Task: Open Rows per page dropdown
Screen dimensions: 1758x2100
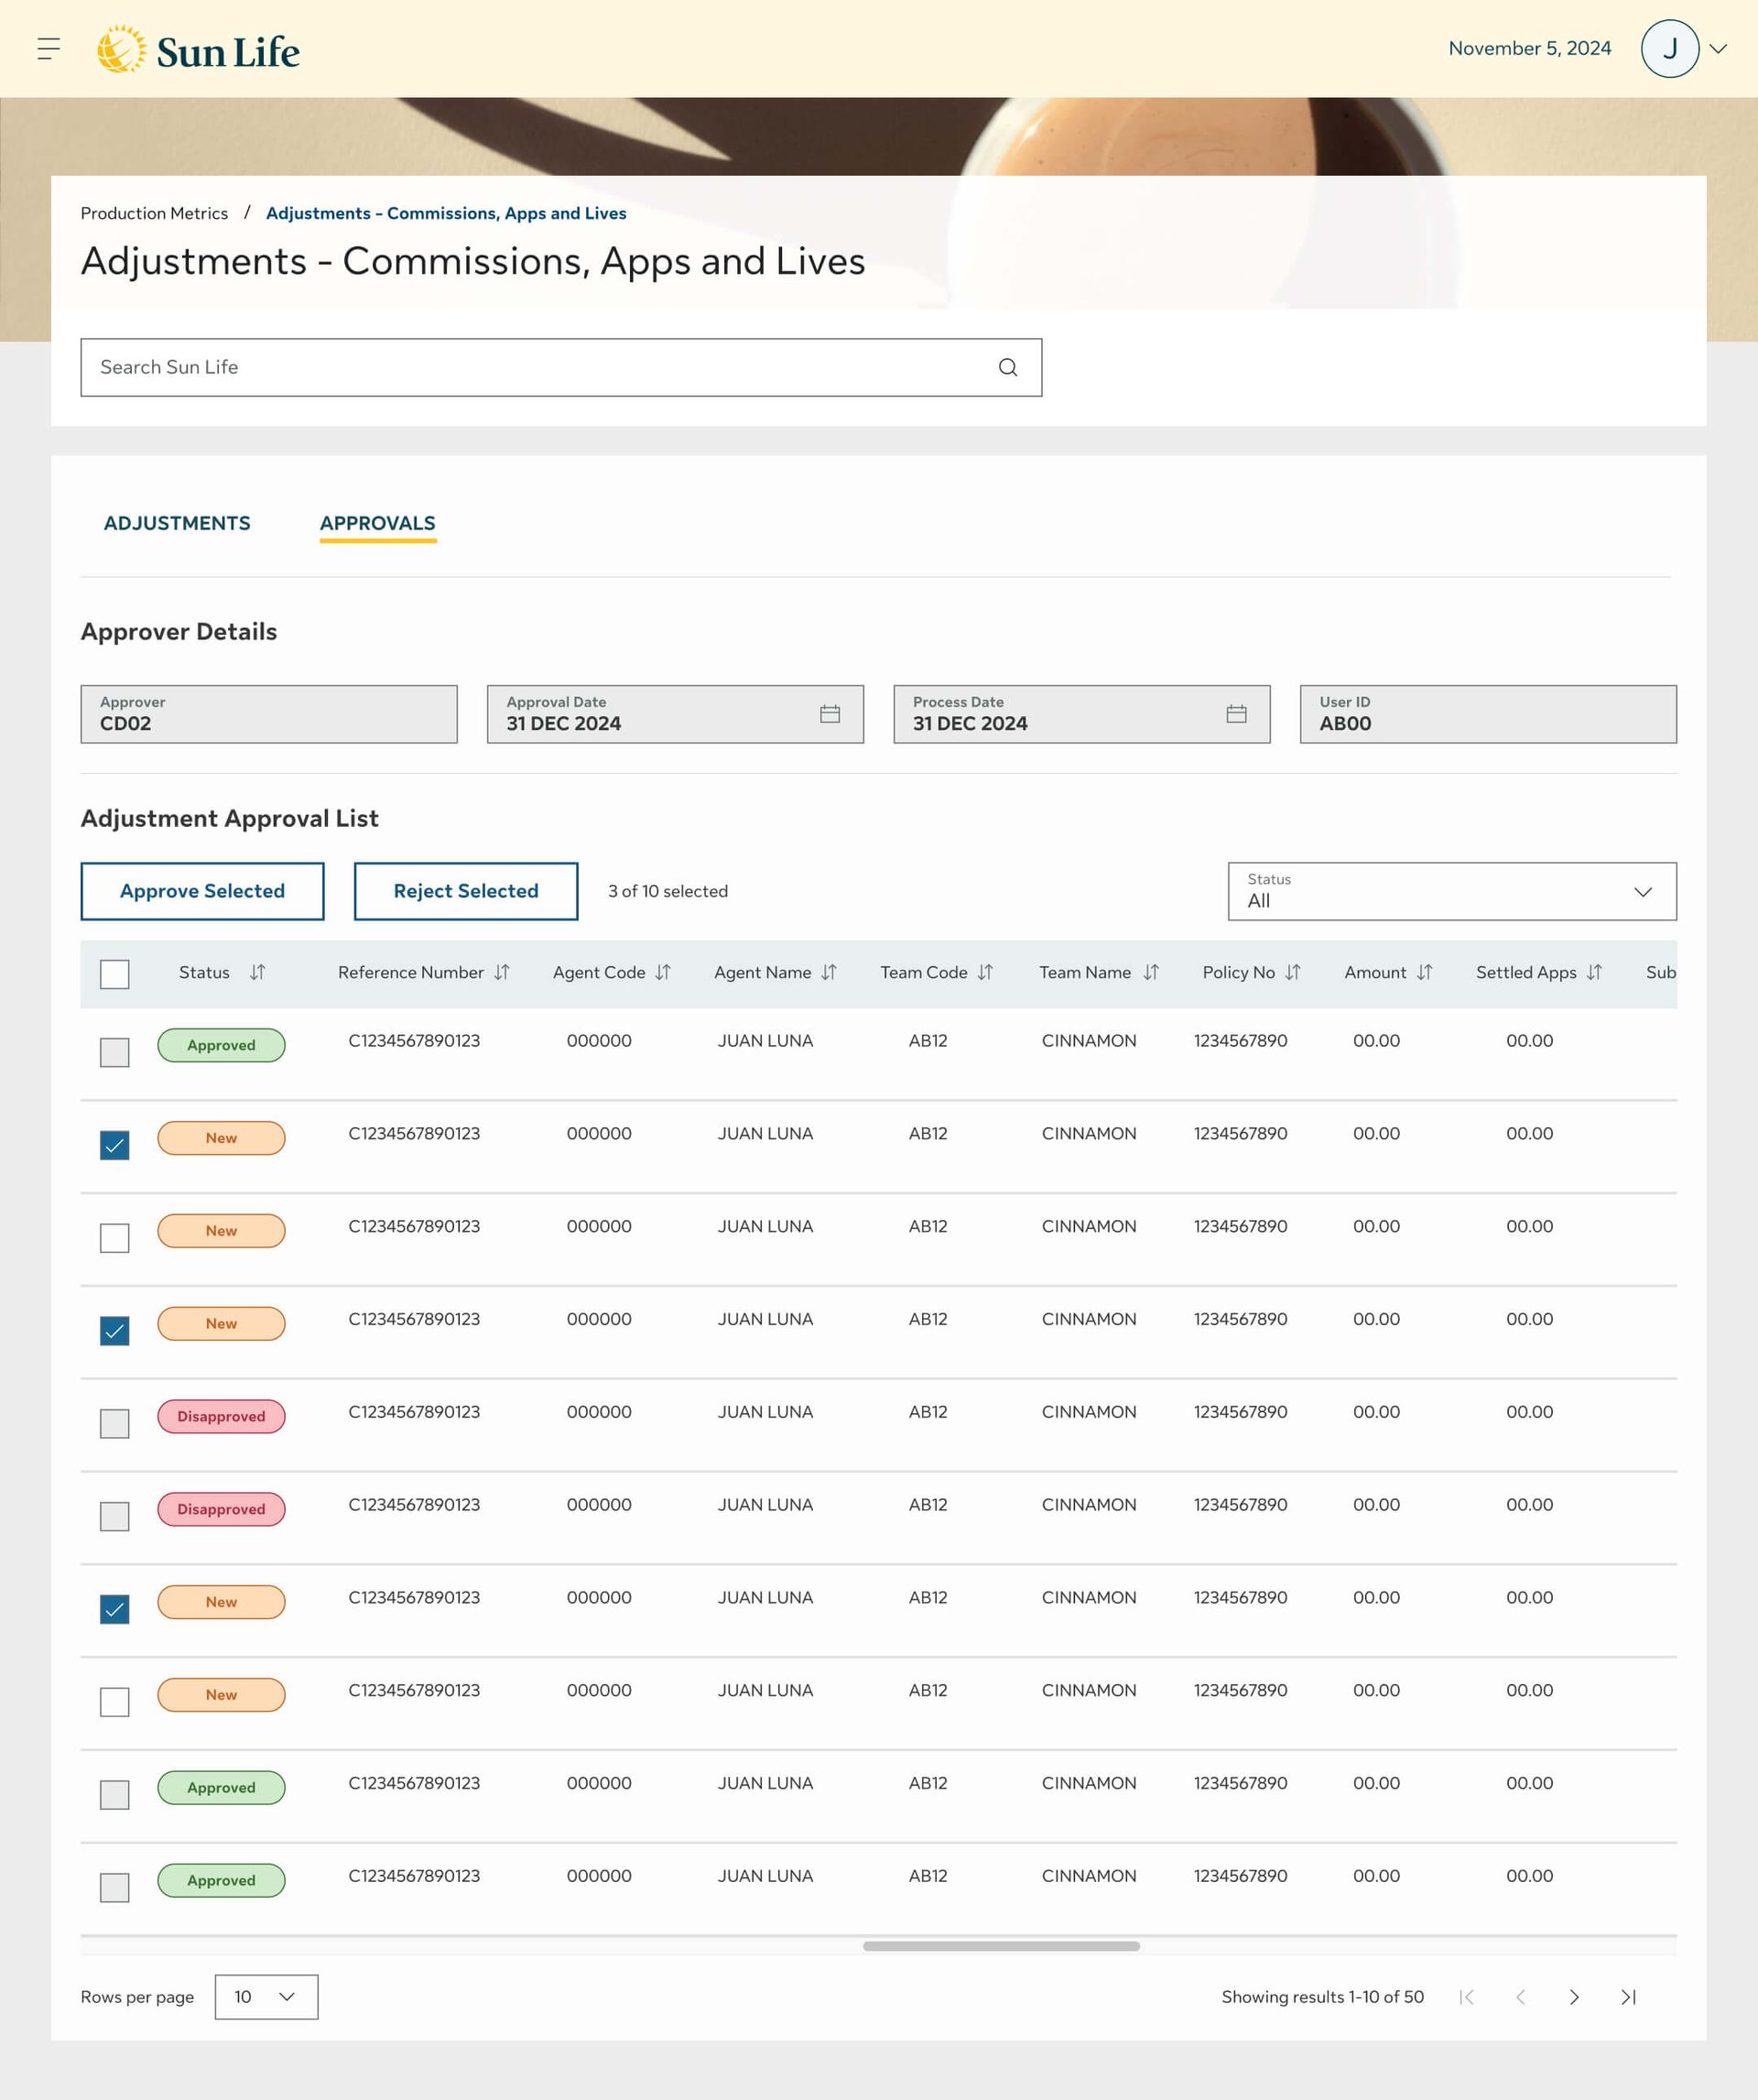Action: click(266, 1997)
